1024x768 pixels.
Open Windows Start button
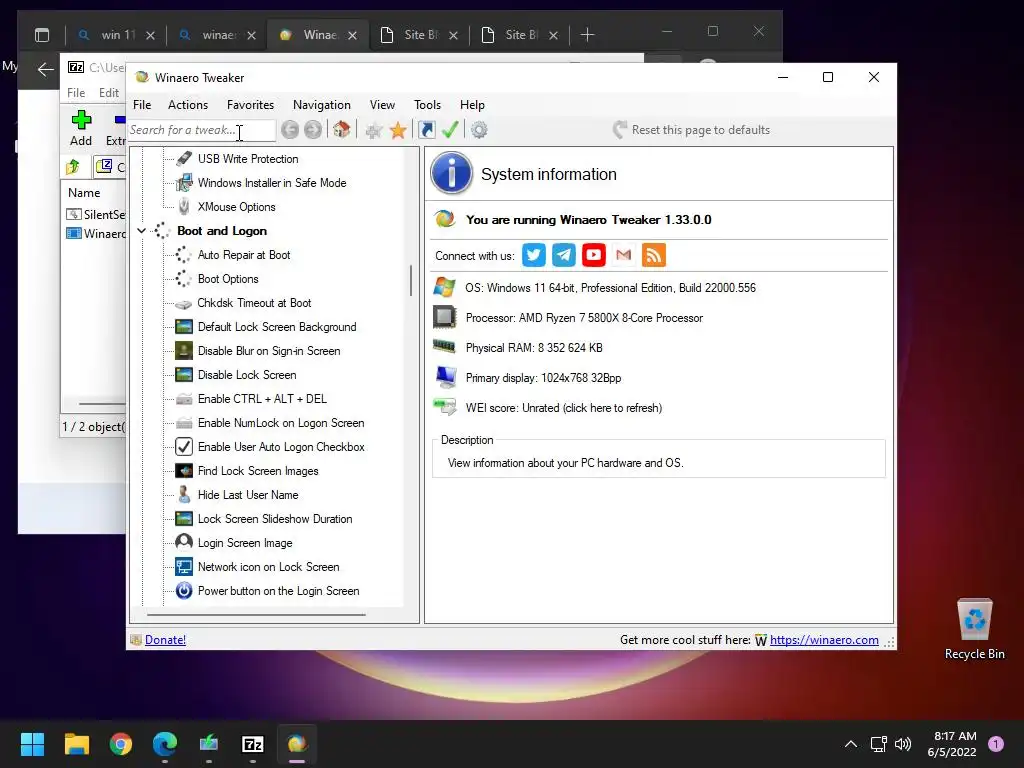point(32,744)
